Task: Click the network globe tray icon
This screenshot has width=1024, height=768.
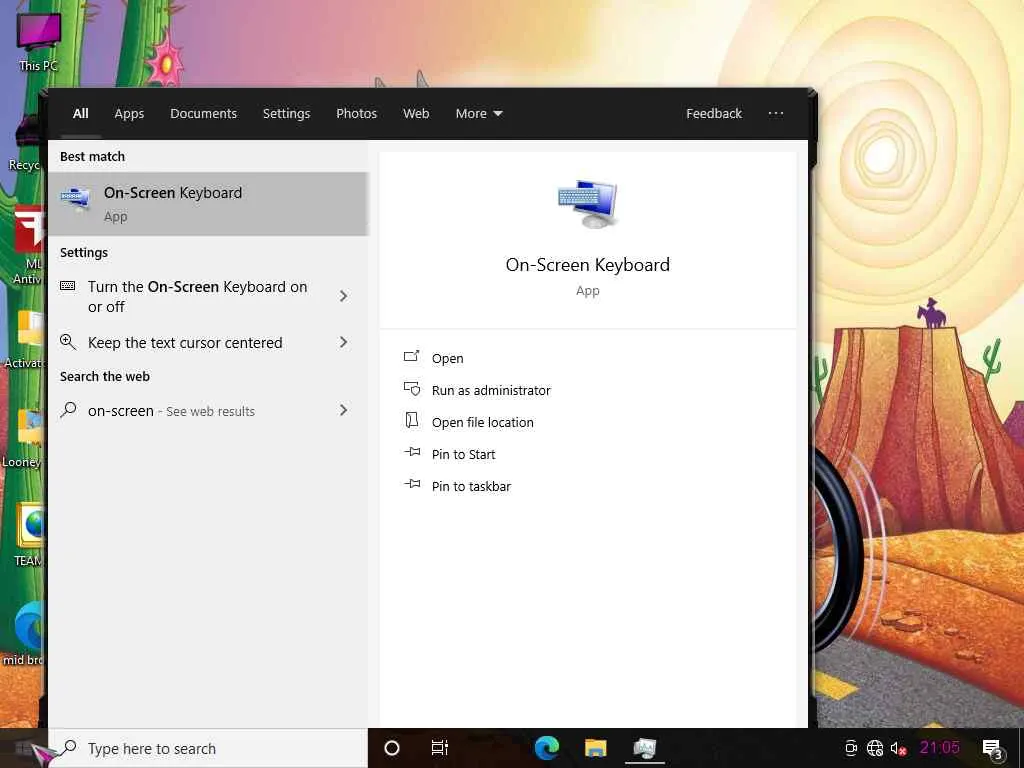Action: [x=875, y=748]
